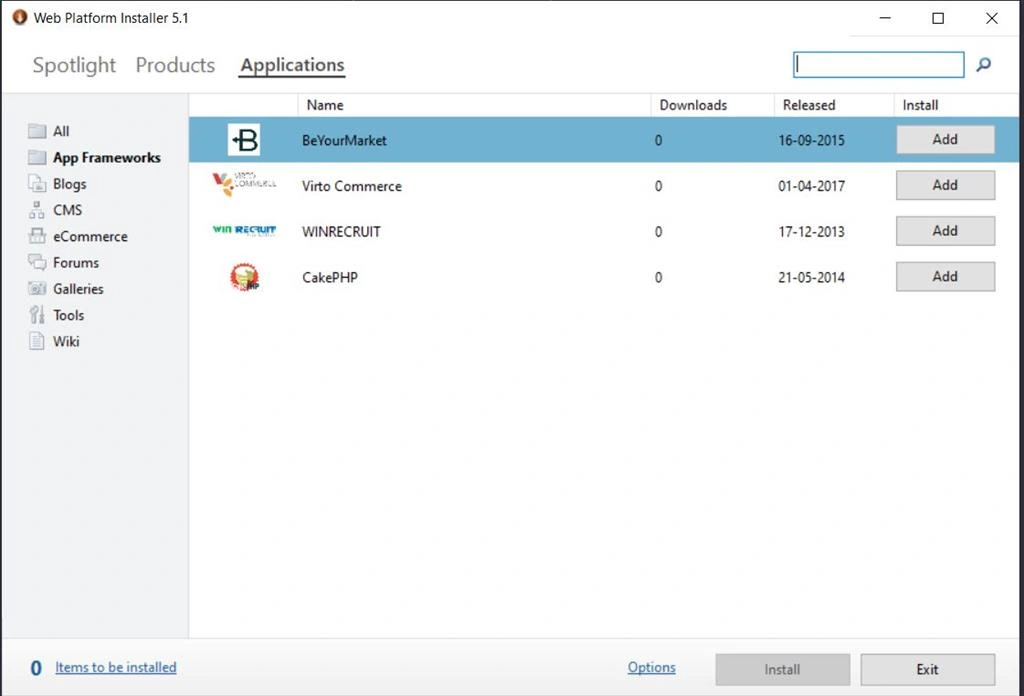
Task: Sort the list by Released column
Action: pyautogui.click(x=808, y=105)
